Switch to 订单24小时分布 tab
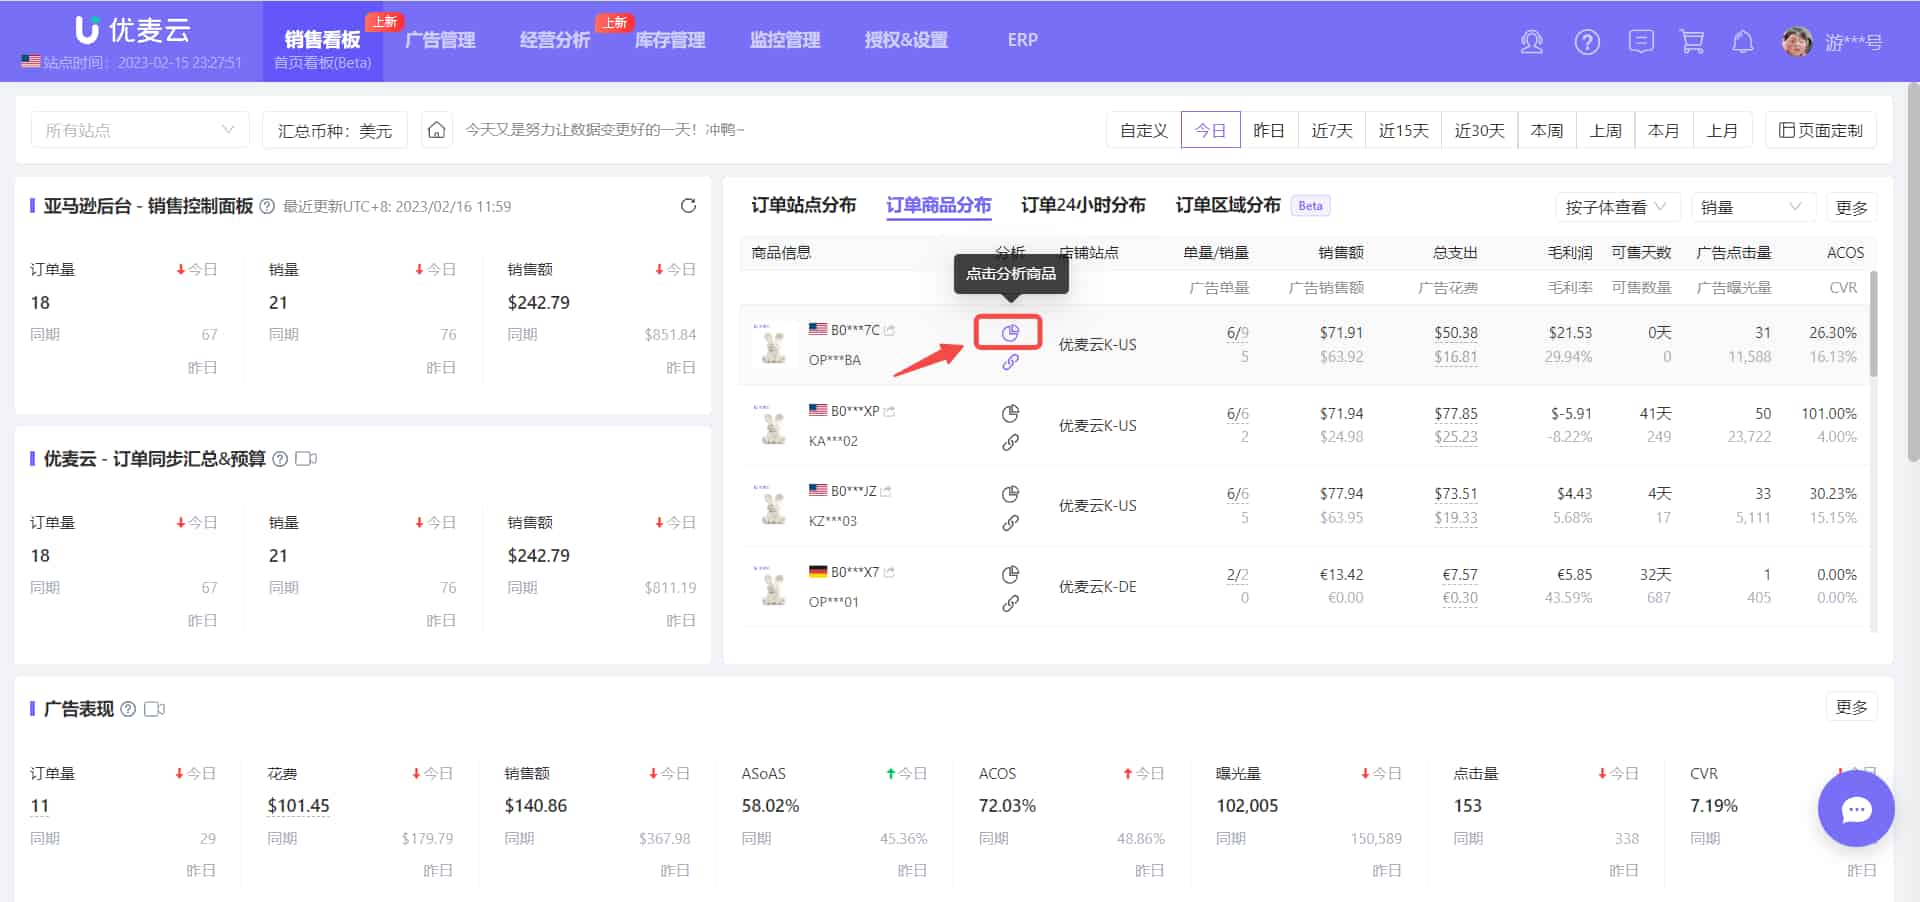The width and height of the screenshot is (1920, 902). tap(1083, 205)
